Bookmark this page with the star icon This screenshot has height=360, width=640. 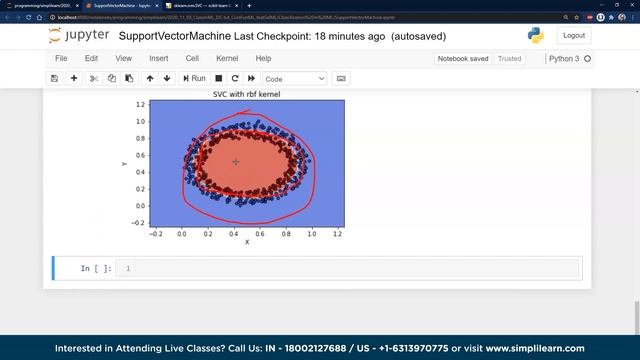577,18
